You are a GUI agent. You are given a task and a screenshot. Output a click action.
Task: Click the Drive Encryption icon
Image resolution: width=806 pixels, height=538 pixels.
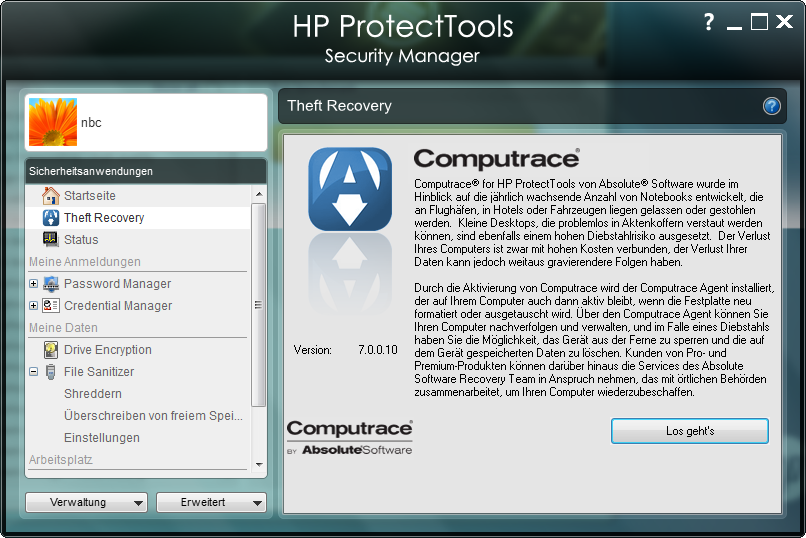point(51,350)
